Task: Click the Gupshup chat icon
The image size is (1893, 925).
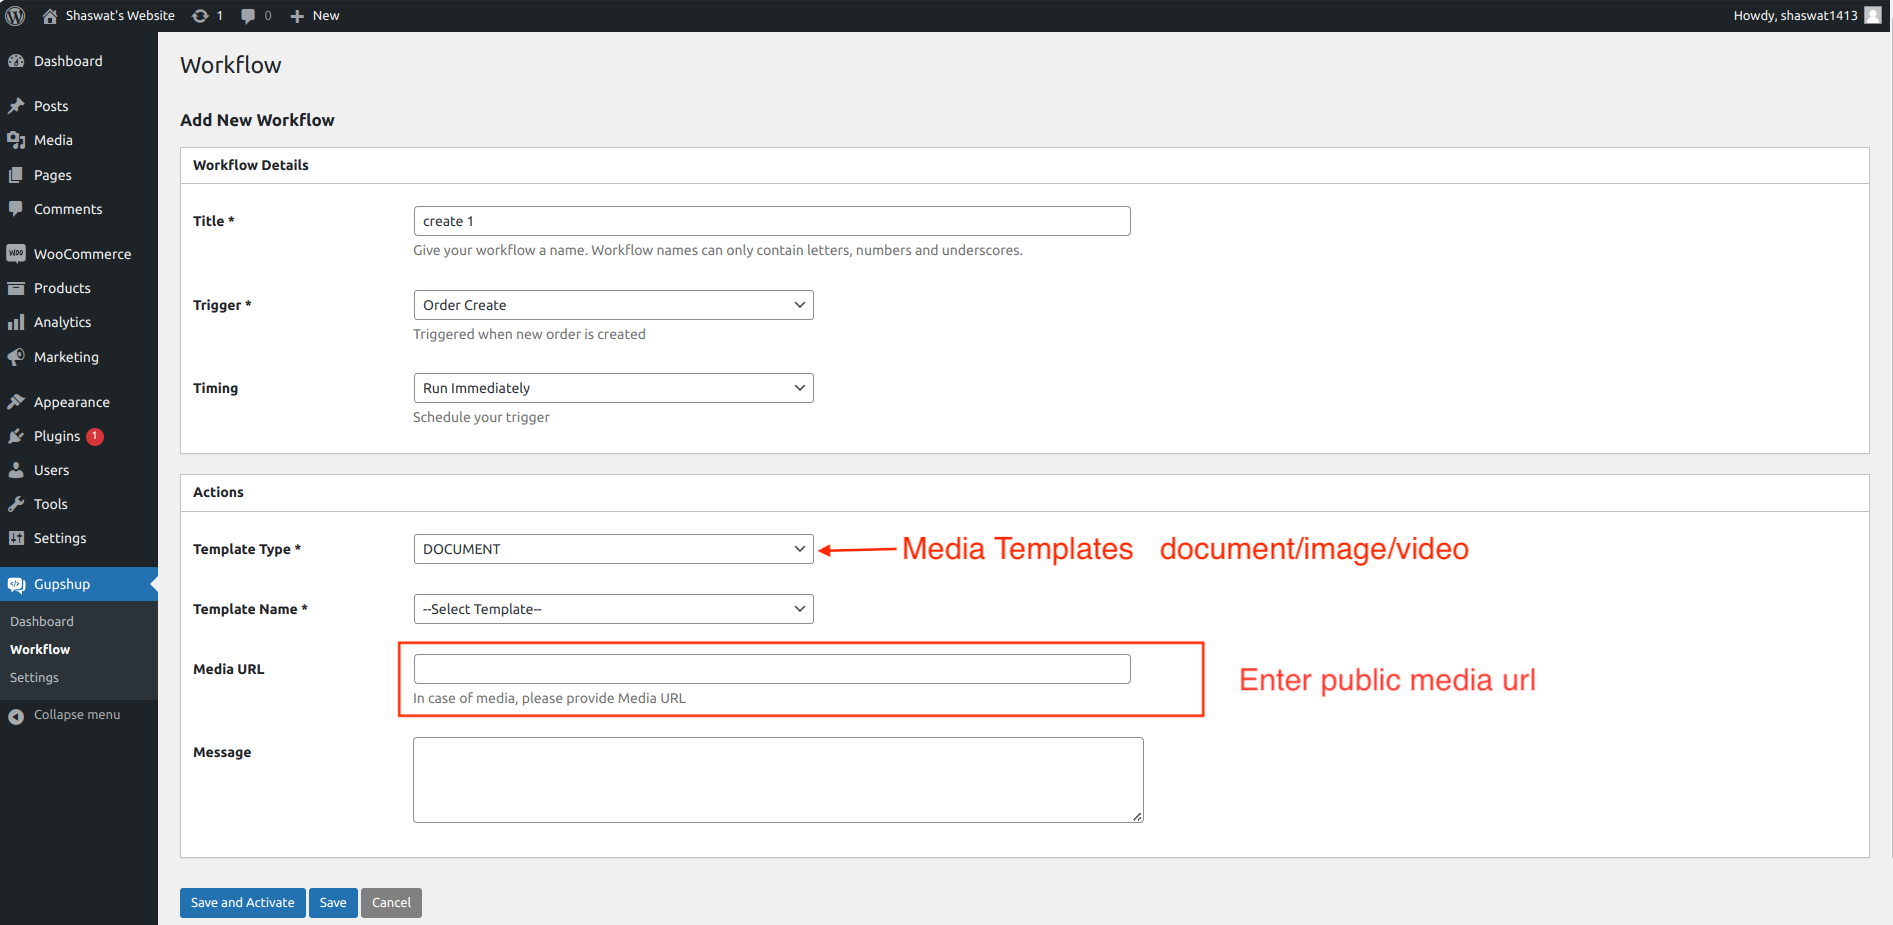Action: [x=16, y=584]
